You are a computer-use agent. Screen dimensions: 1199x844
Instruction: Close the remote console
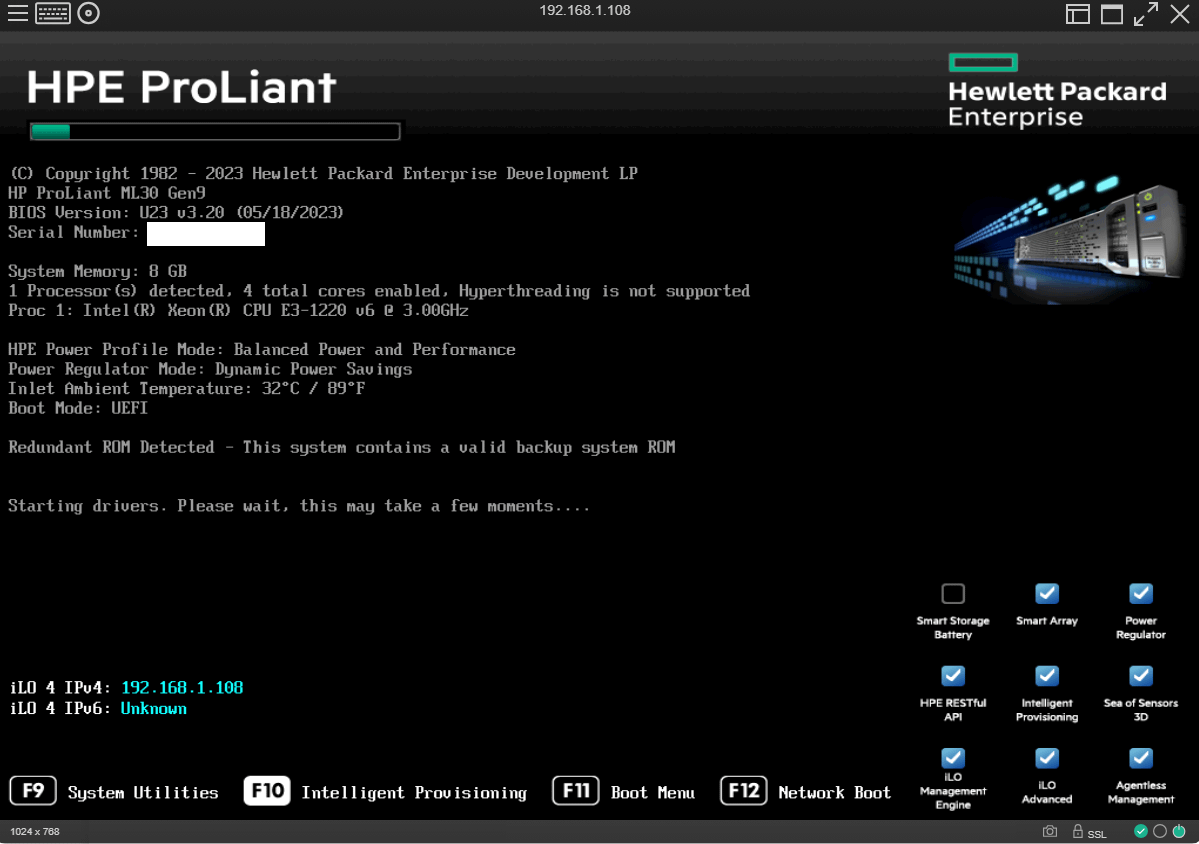tap(1180, 14)
